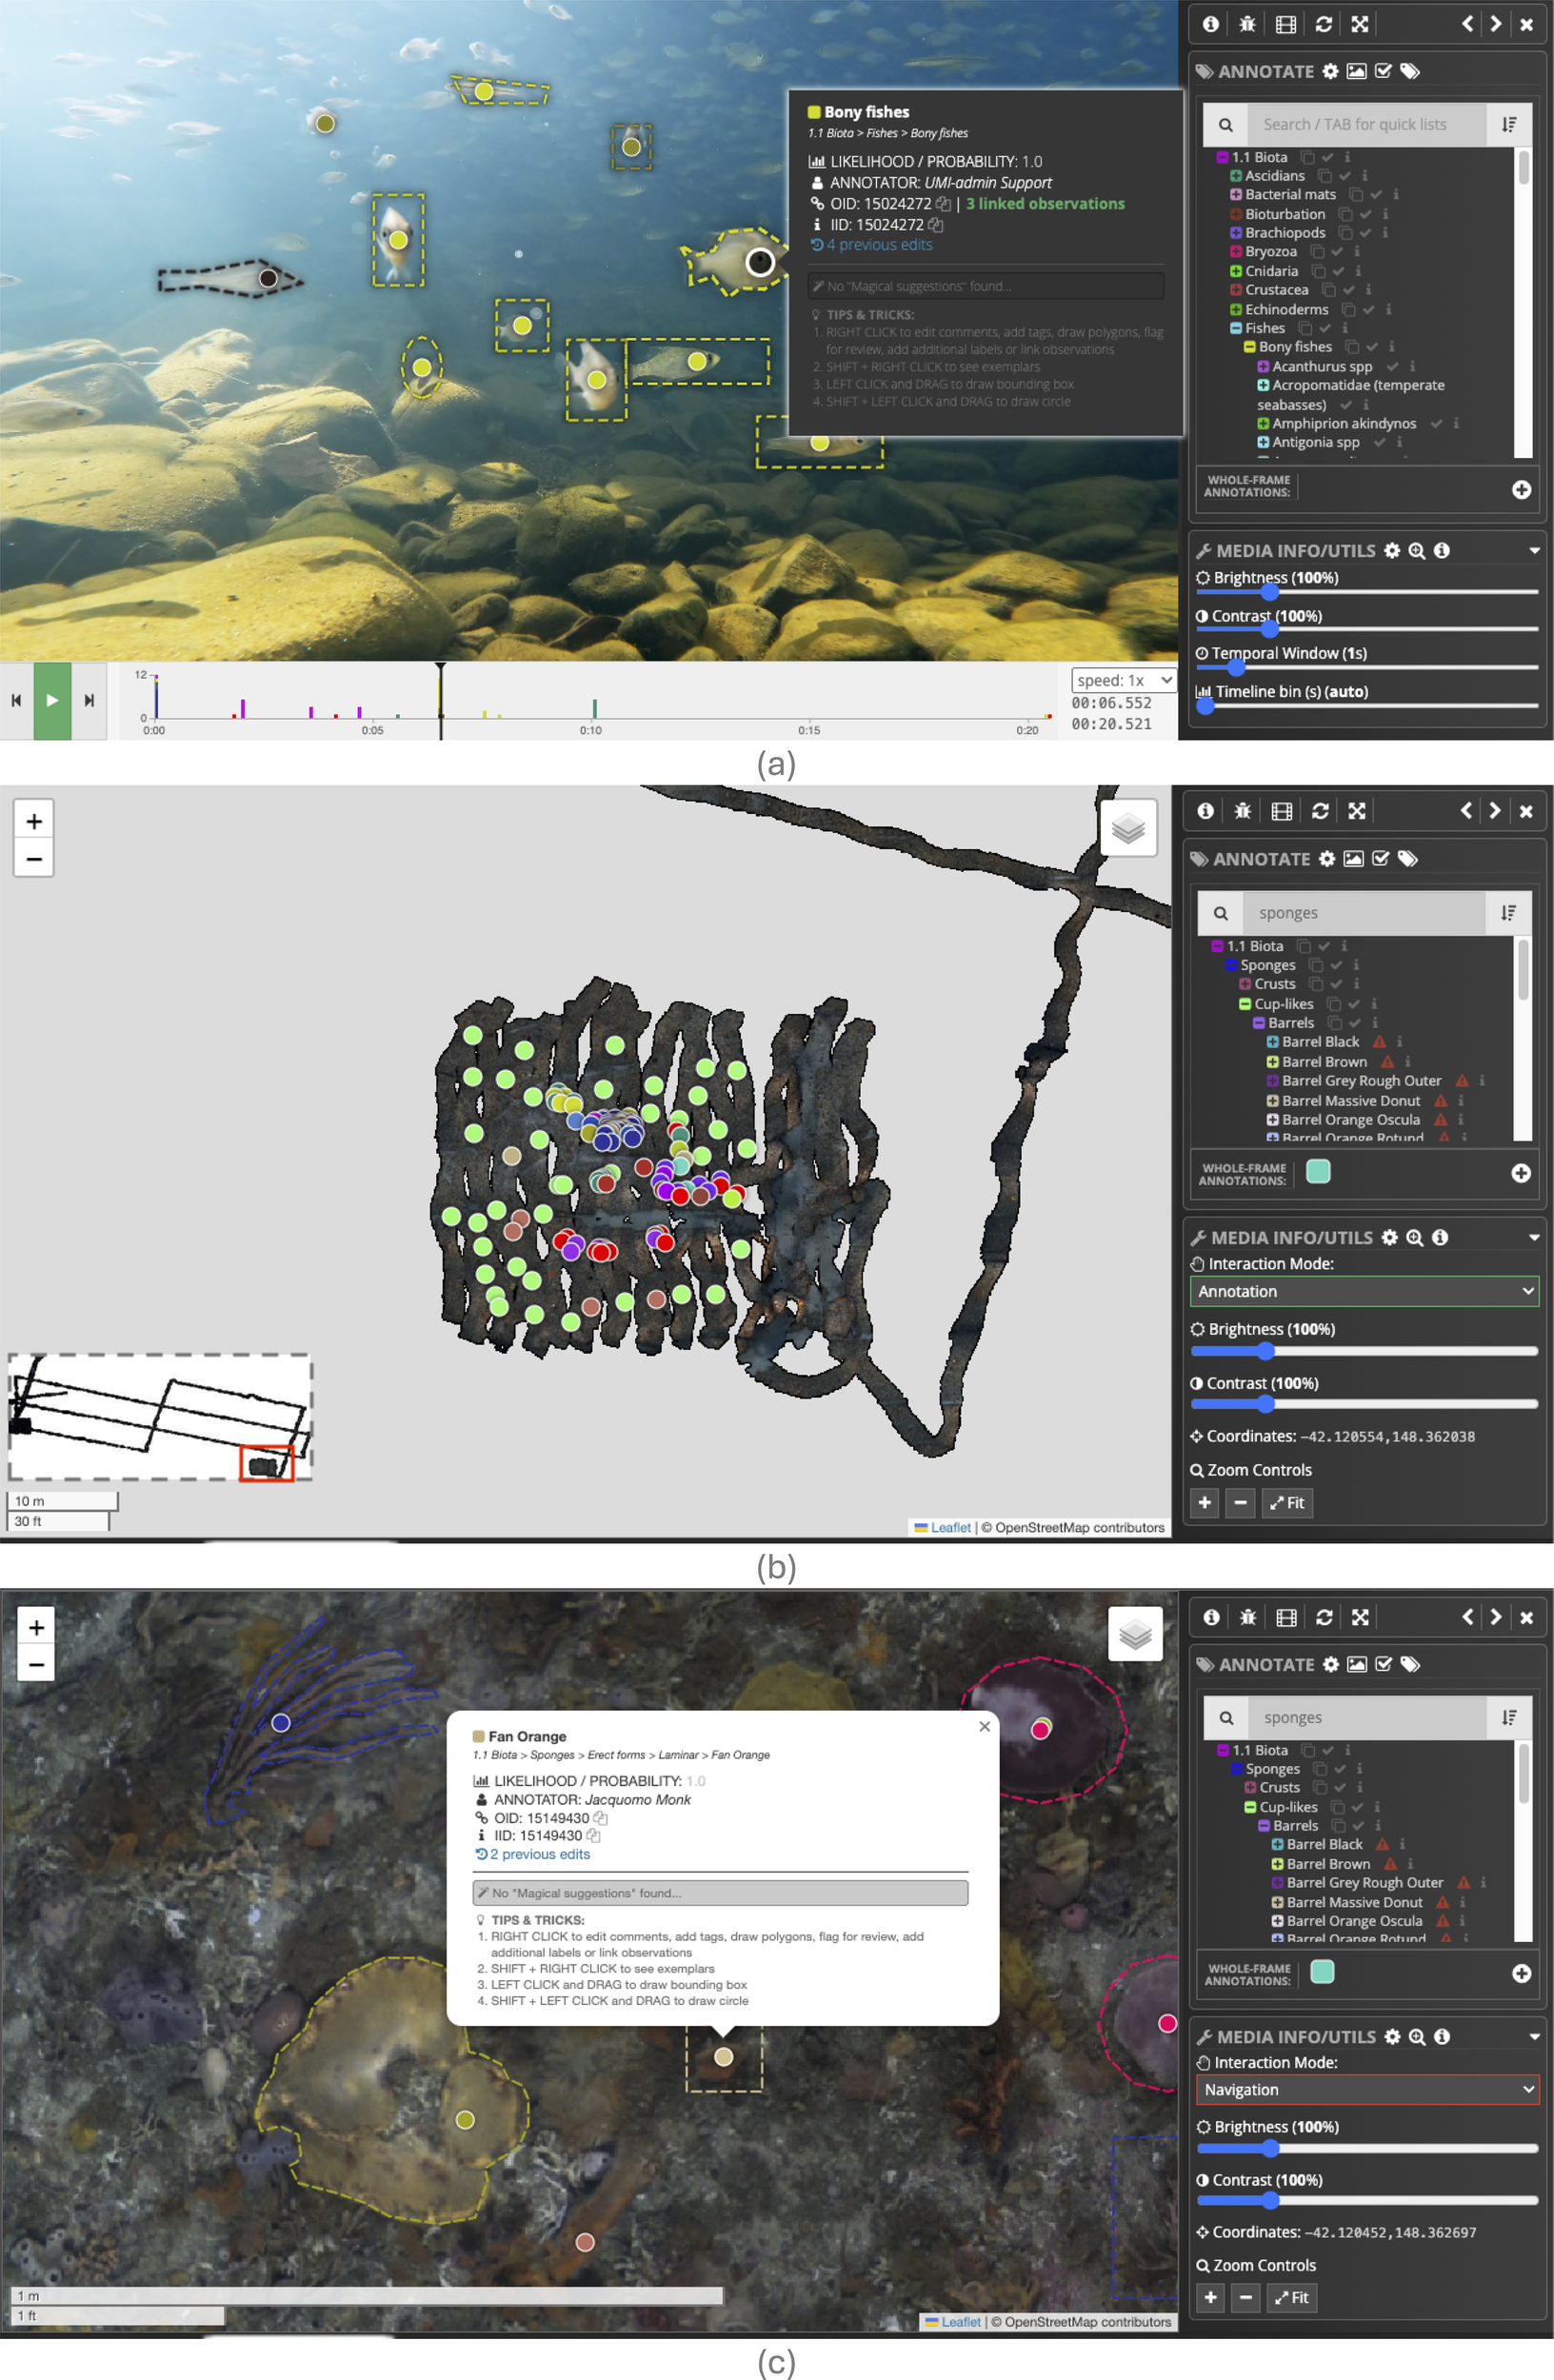Screen dimensions: 1554x2380
Task: Close the Fan Orange popup
Action: pos(984,1727)
